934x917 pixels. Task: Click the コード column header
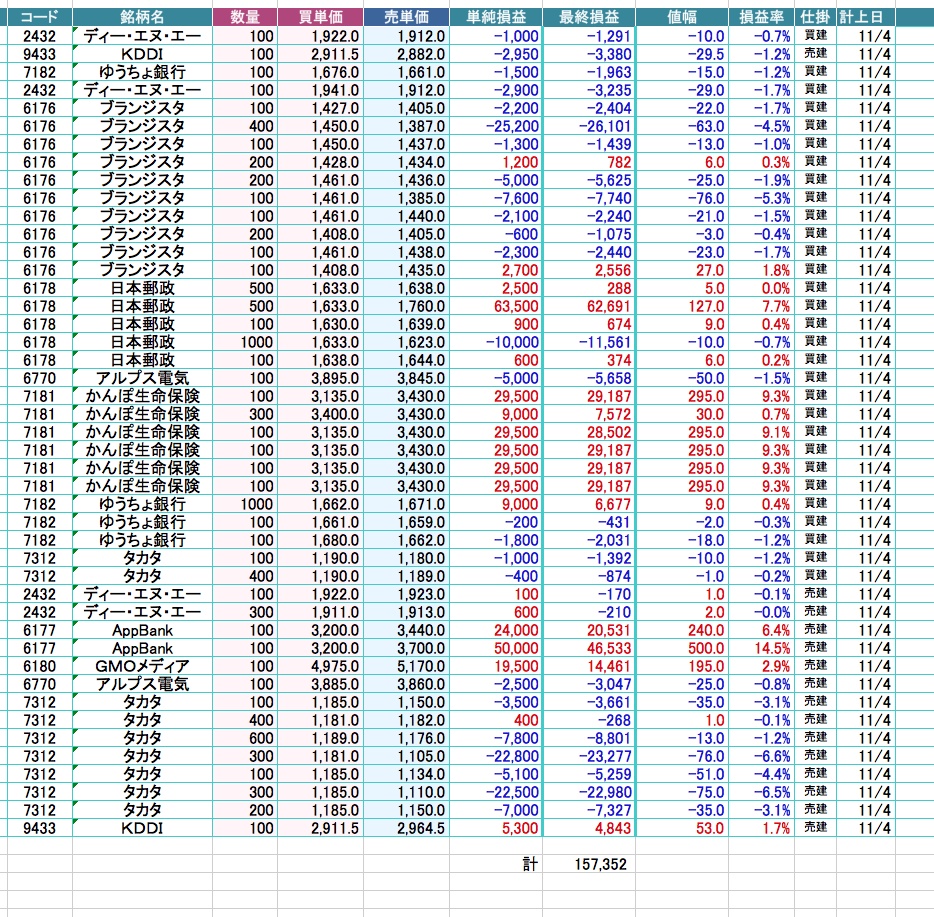click(38, 17)
